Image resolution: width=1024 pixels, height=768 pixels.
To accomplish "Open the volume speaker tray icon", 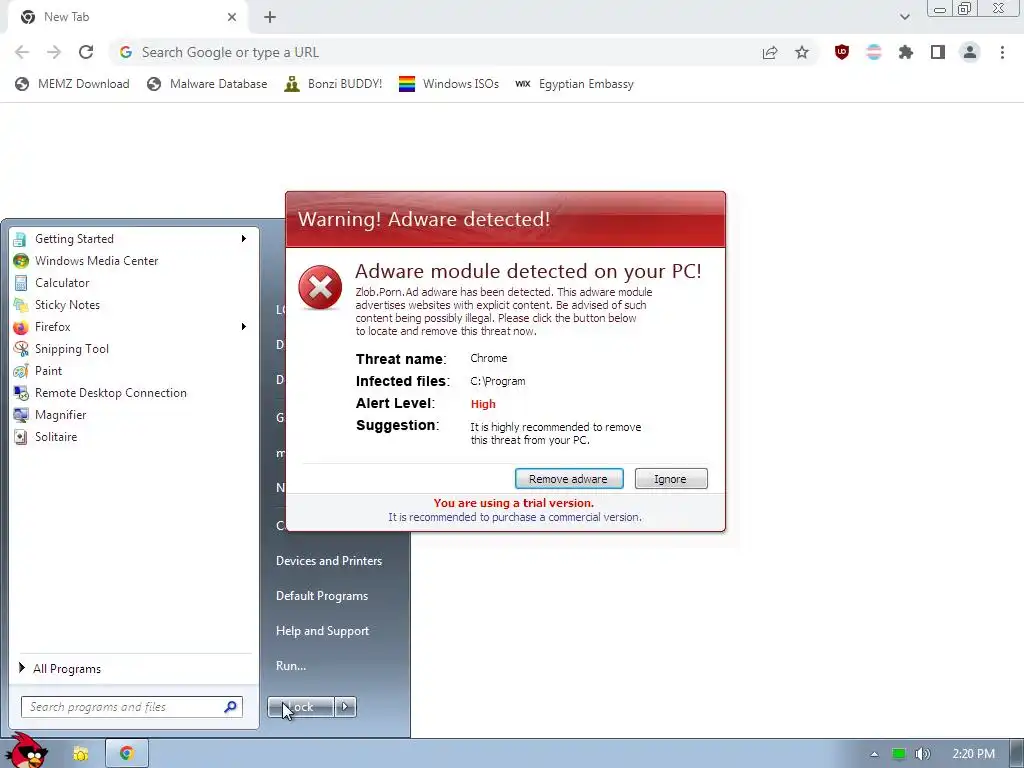I will tap(923, 754).
